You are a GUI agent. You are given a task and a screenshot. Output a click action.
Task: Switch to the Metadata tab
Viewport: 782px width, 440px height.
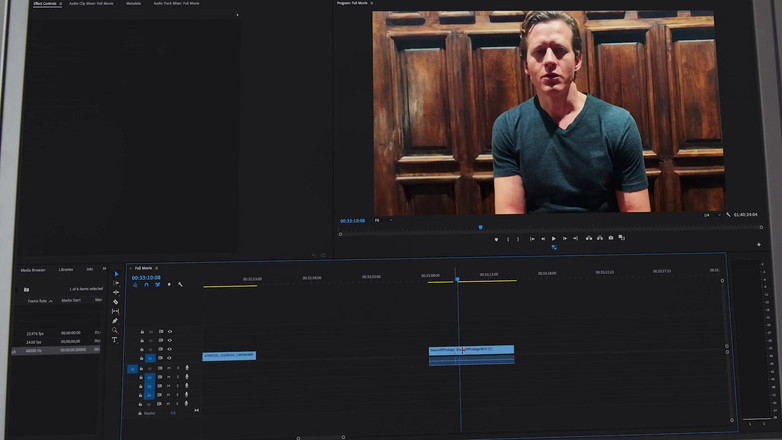point(133,4)
